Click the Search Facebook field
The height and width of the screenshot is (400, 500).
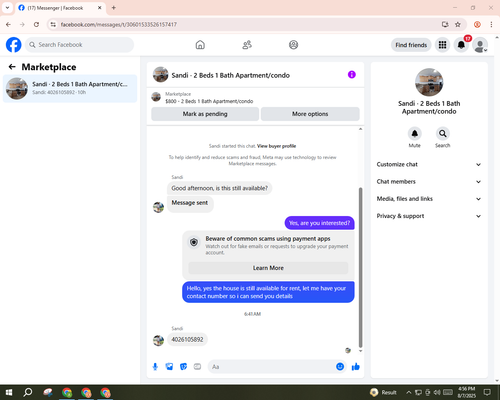tap(79, 45)
